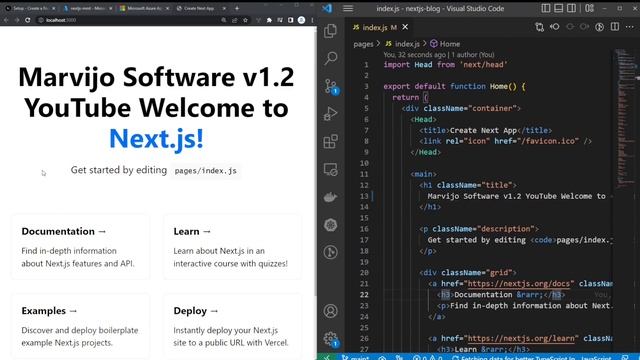This screenshot has height=360, width=640.
Task: Click the VS Code logo icon
Action: 327,8
